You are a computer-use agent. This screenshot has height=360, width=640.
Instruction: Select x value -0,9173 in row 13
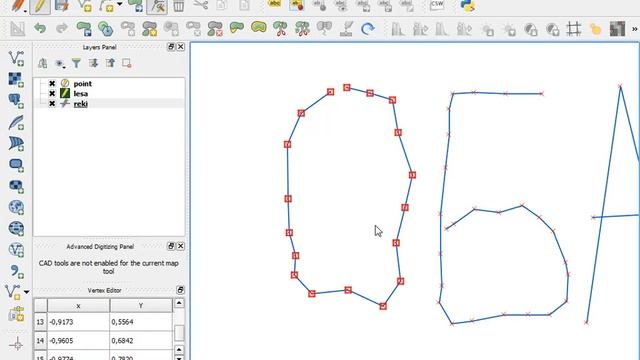(x=78, y=322)
